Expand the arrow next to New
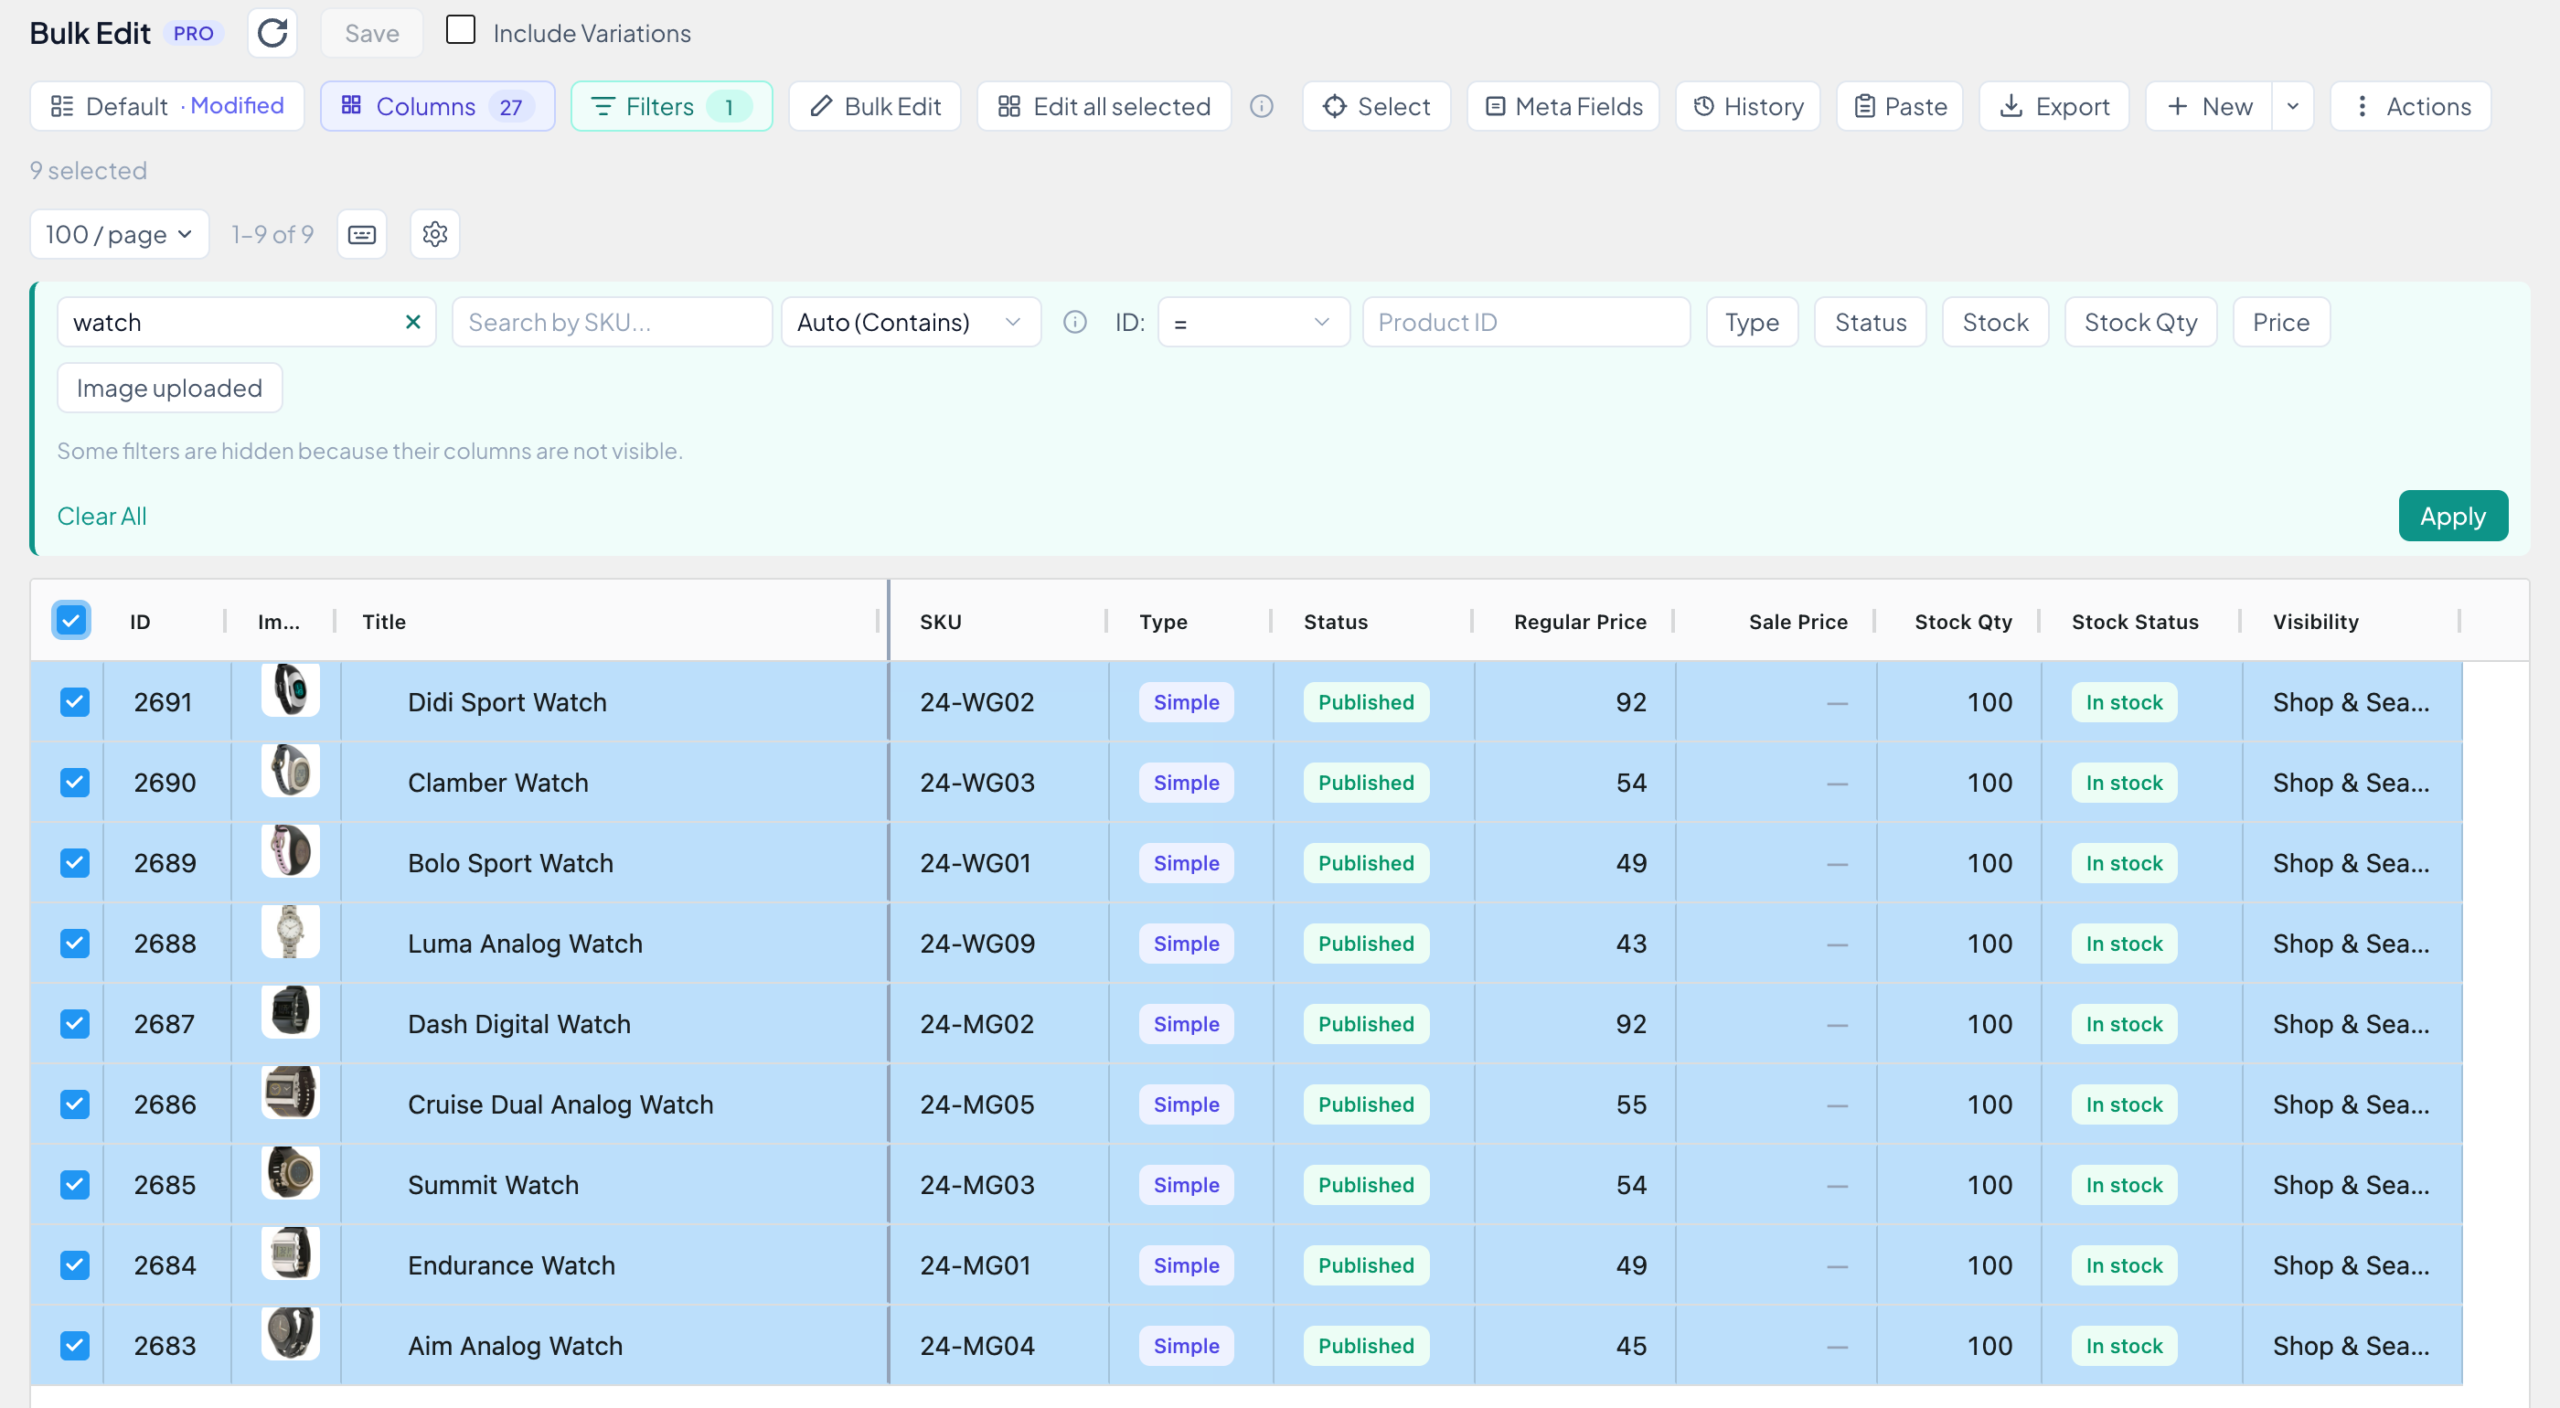Screen dimensions: 2560x1408 point(2293,106)
